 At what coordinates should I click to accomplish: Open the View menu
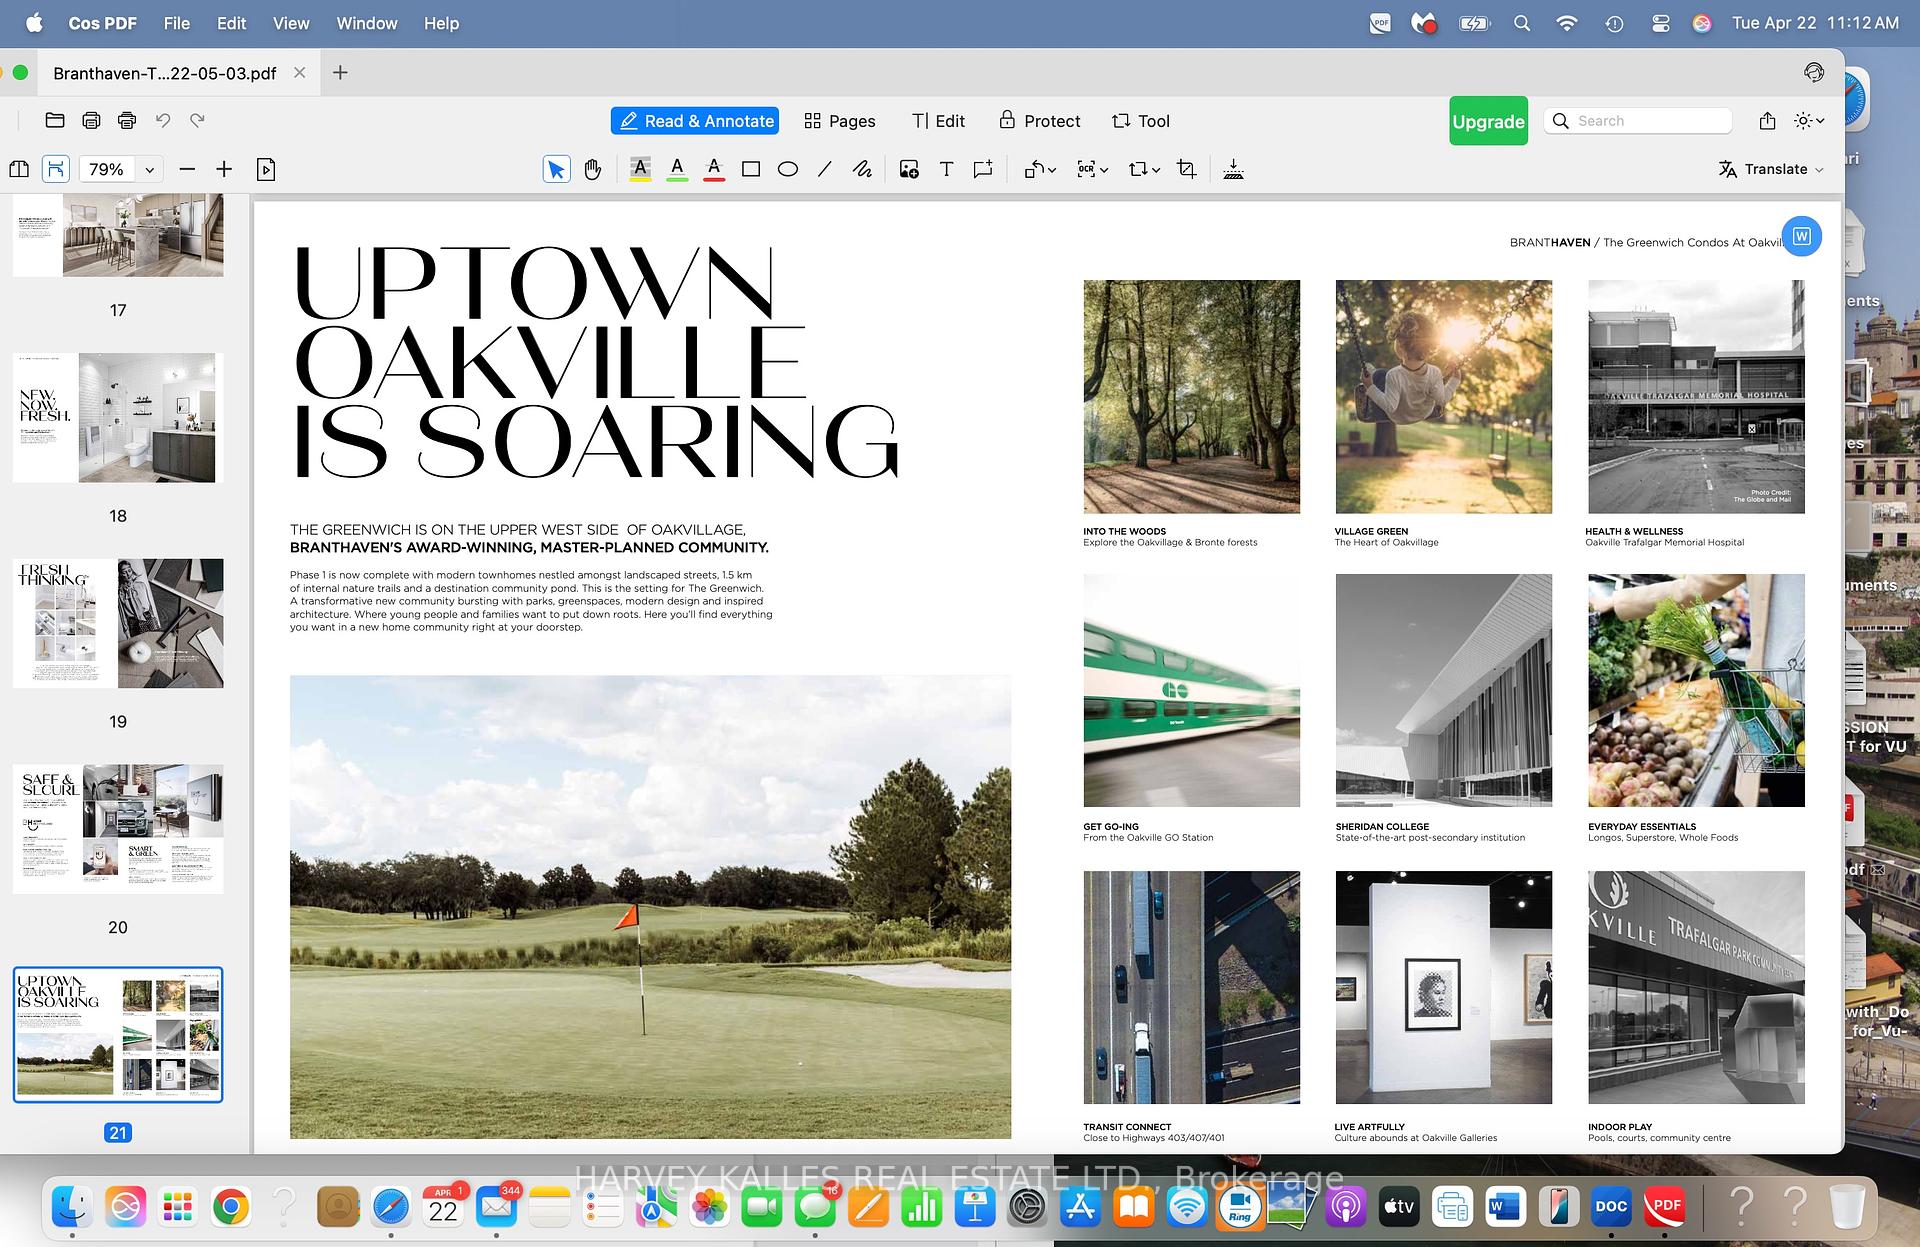291,23
